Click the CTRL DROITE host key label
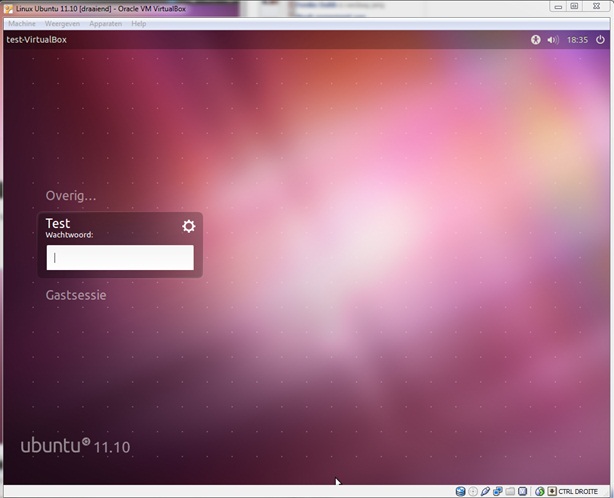The image size is (614, 498). tap(578, 491)
